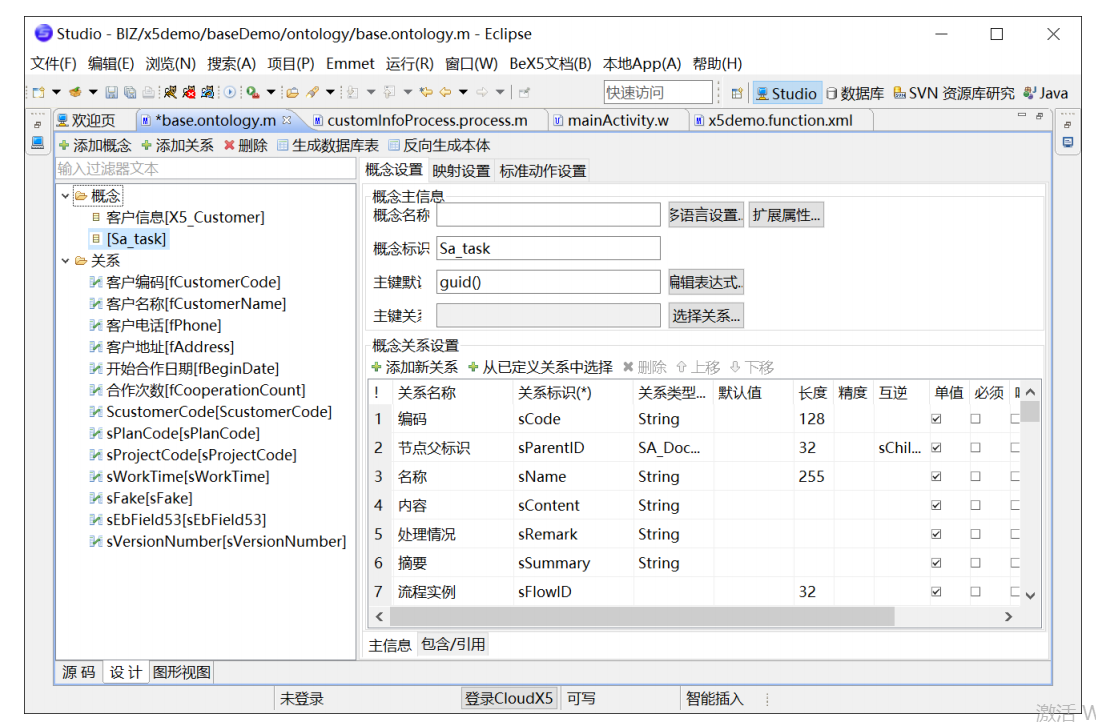
Task: Open the run configurations dropdown arrow
Action: [x=269, y=91]
